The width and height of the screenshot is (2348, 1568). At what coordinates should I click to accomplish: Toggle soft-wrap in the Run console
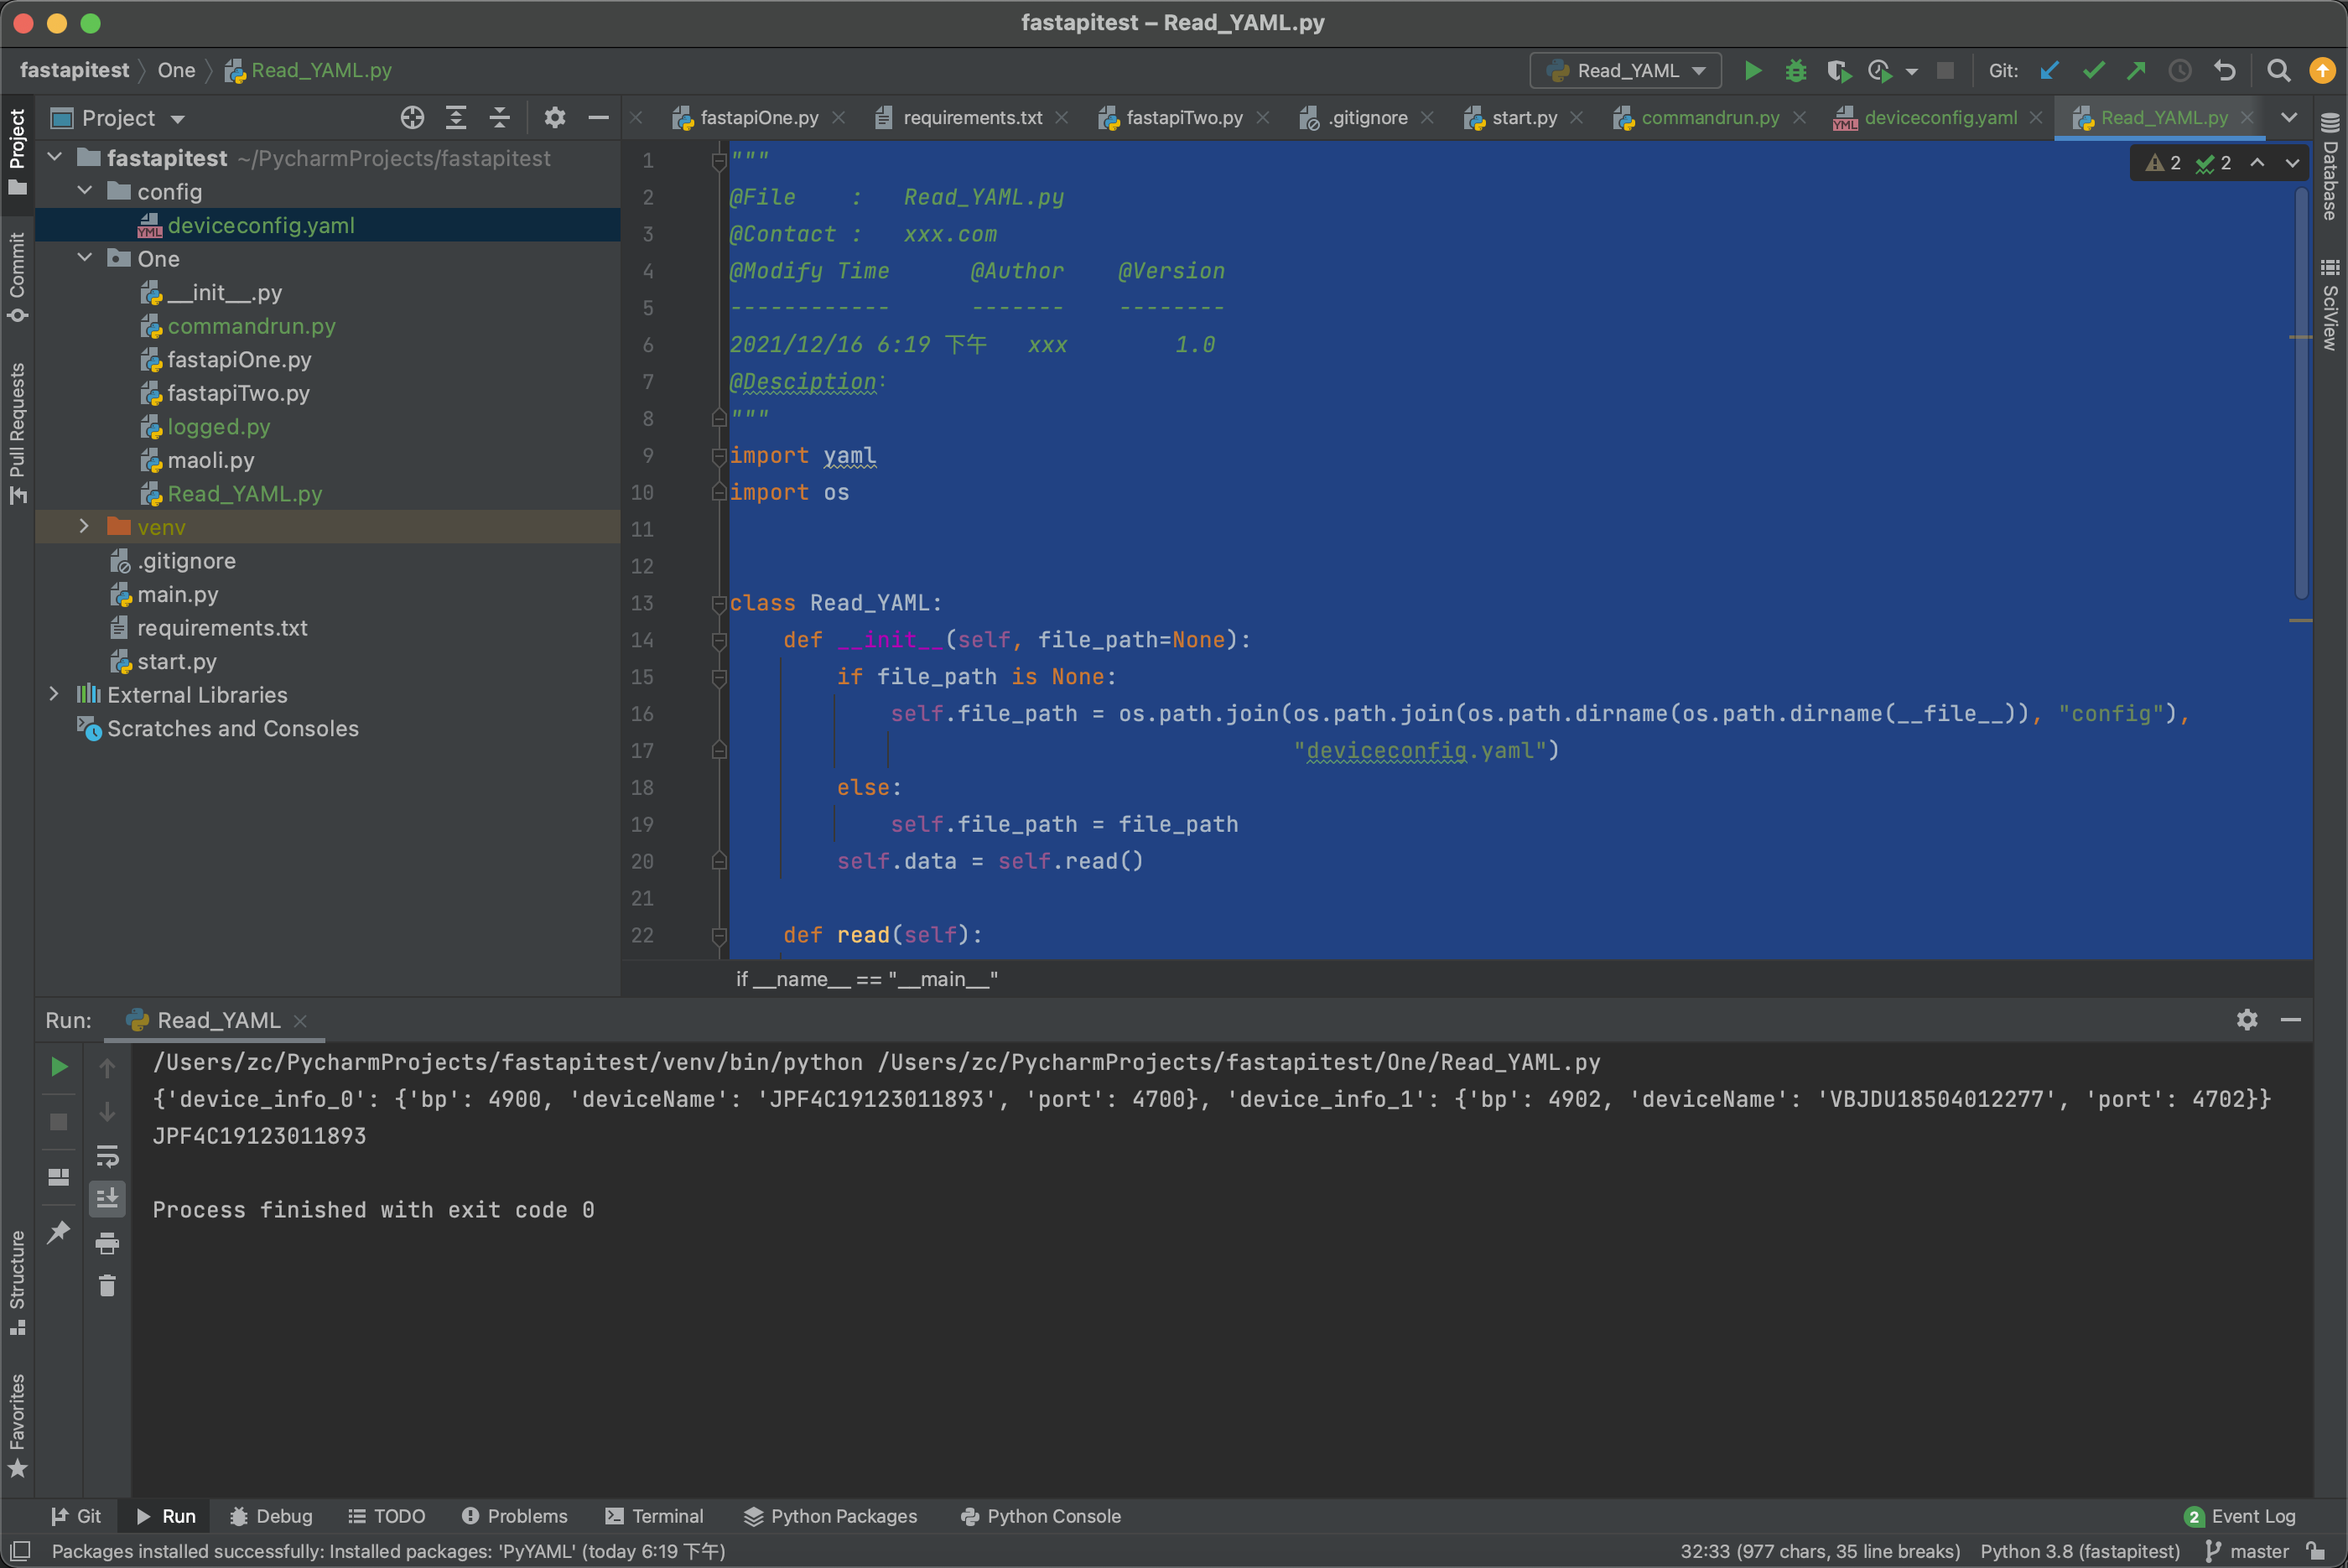107,1156
